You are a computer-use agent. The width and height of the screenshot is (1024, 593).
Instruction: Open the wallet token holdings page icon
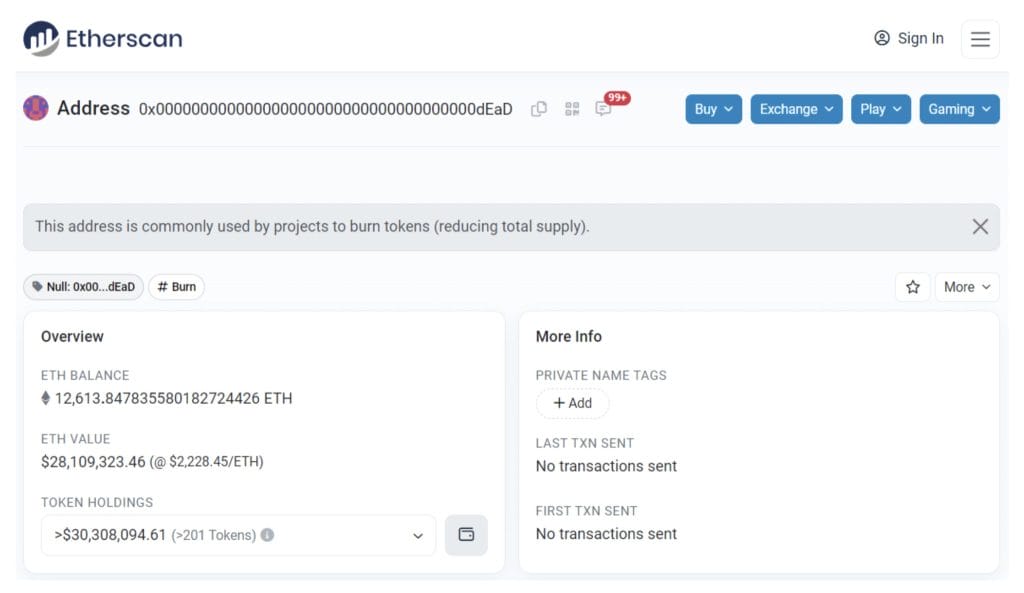pos(466,535)
